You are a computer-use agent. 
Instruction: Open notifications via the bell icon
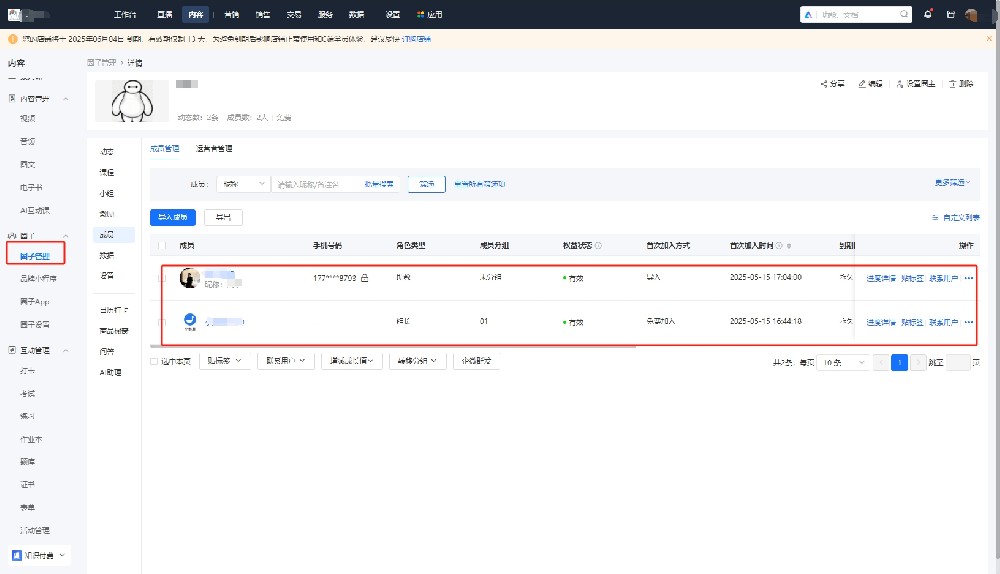[928, 14]
